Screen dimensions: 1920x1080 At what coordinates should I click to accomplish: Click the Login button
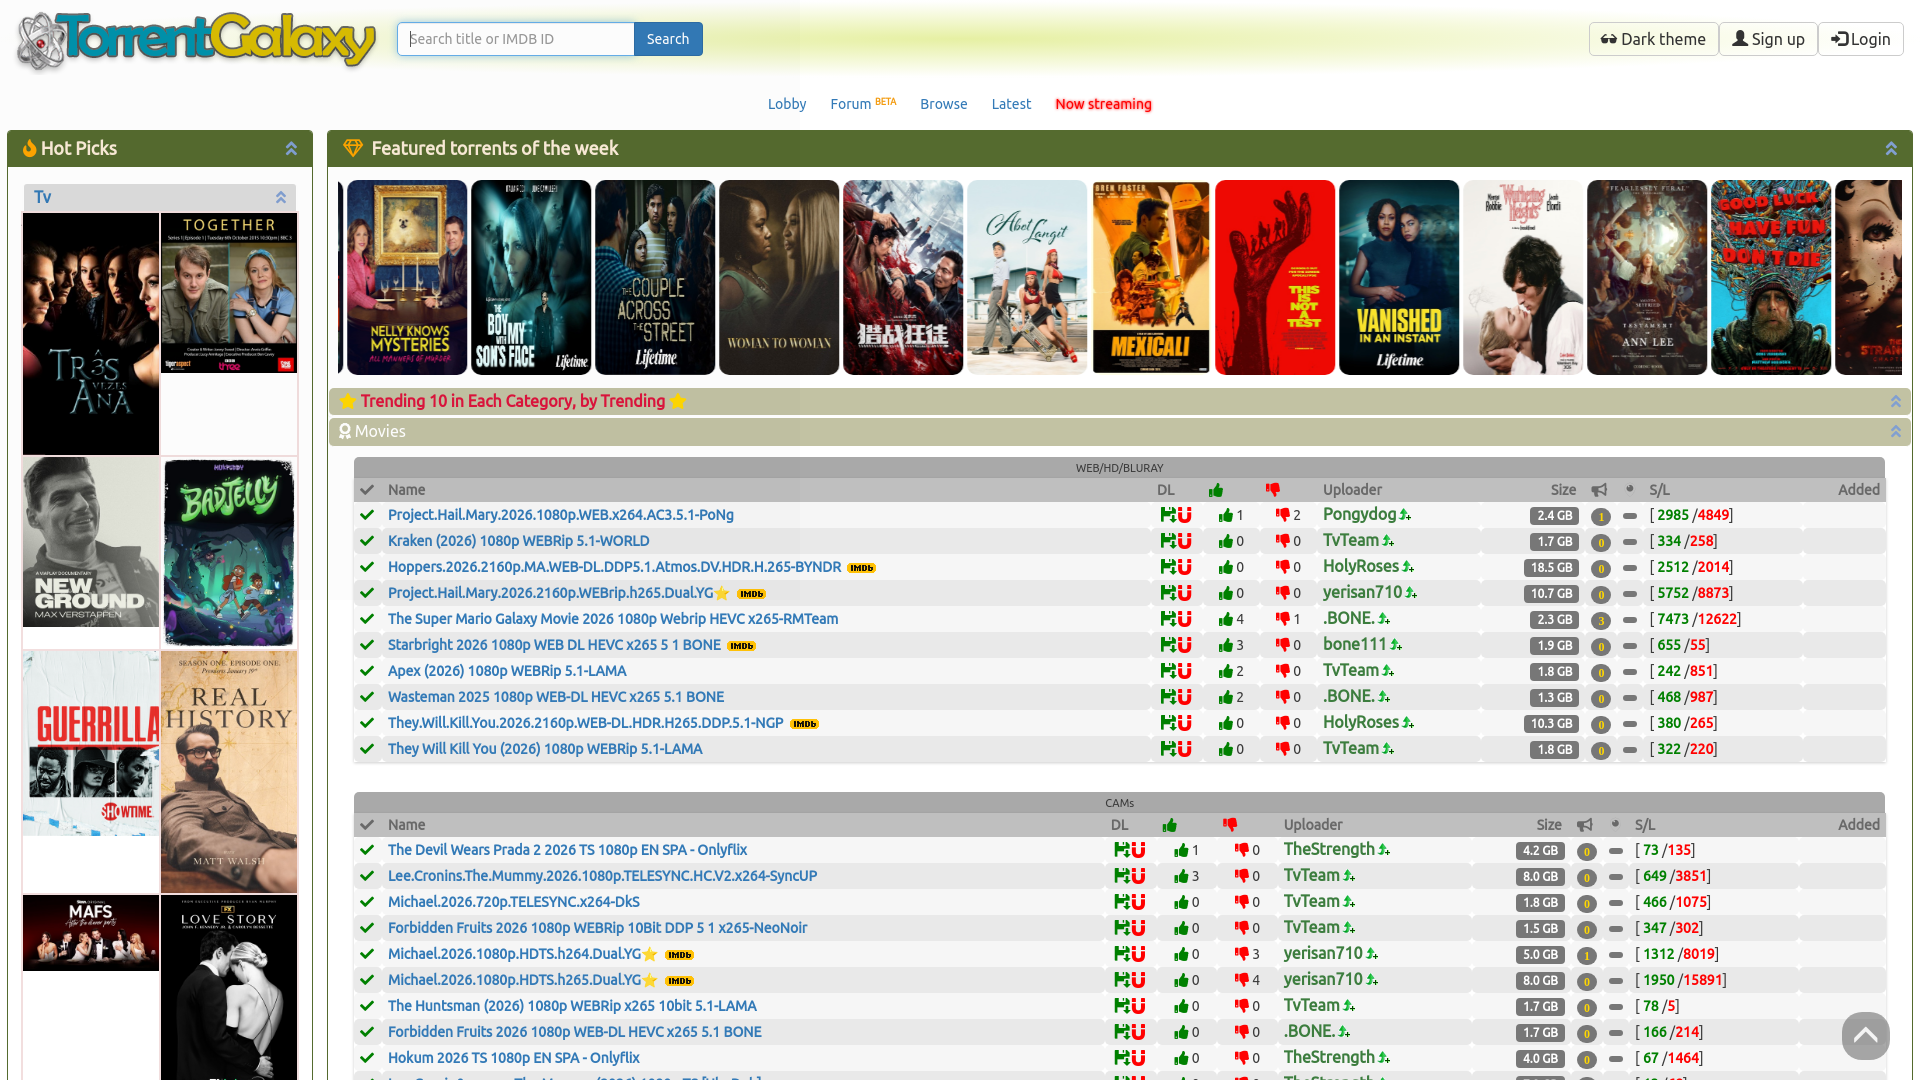tap(1860, 39)
